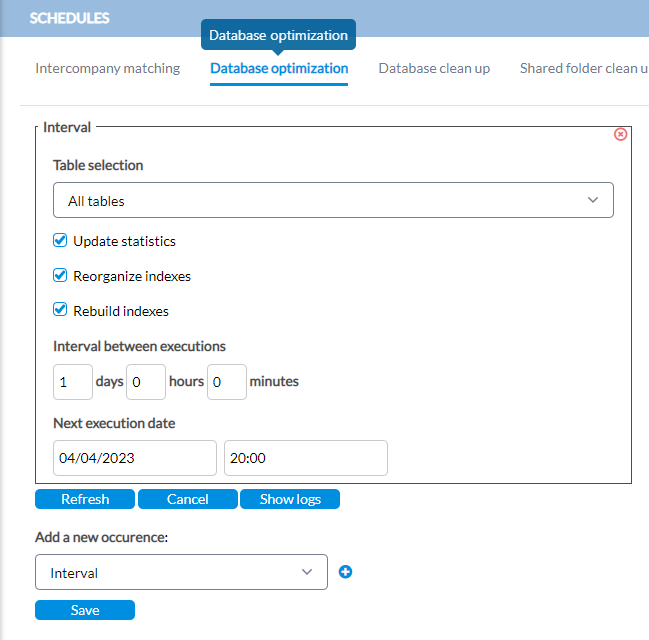Image resolution: width=649 pixels, height=640 pixels.
Task: Open the All tables dropdown
Action: pos(333,200)
